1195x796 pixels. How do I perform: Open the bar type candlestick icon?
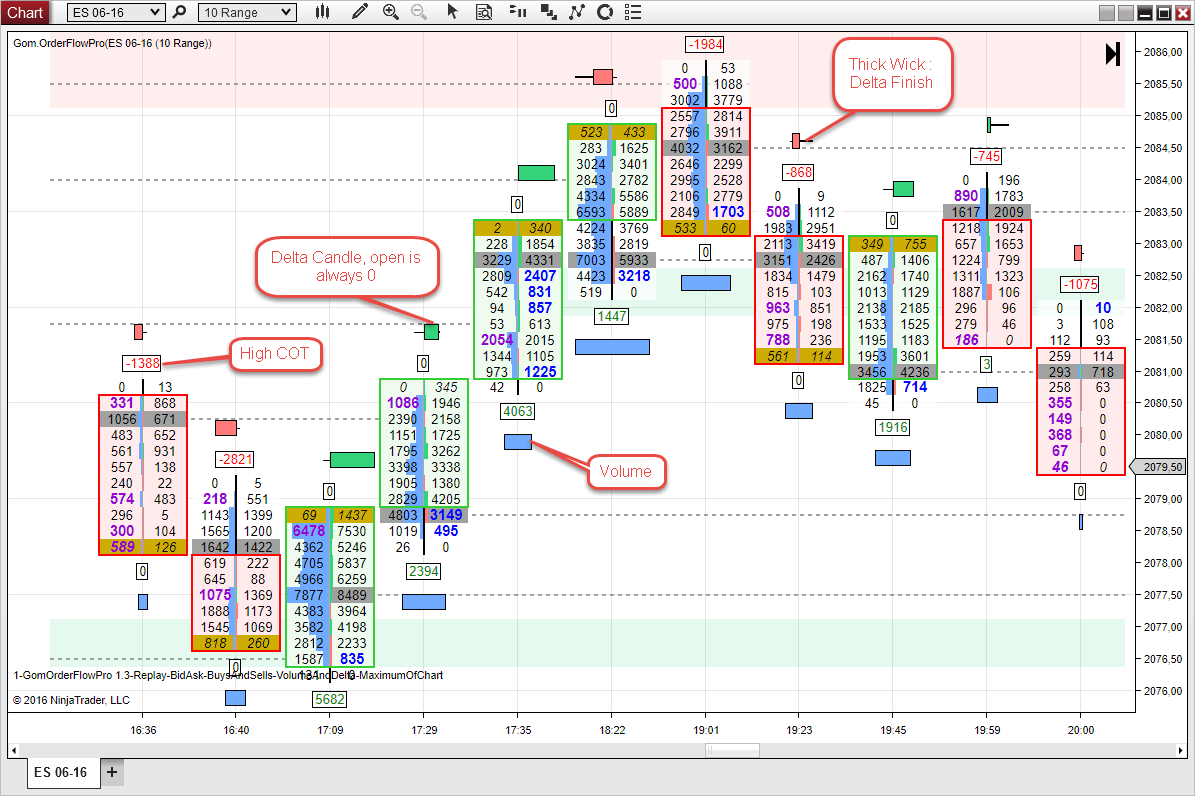[x=322, y=12]
